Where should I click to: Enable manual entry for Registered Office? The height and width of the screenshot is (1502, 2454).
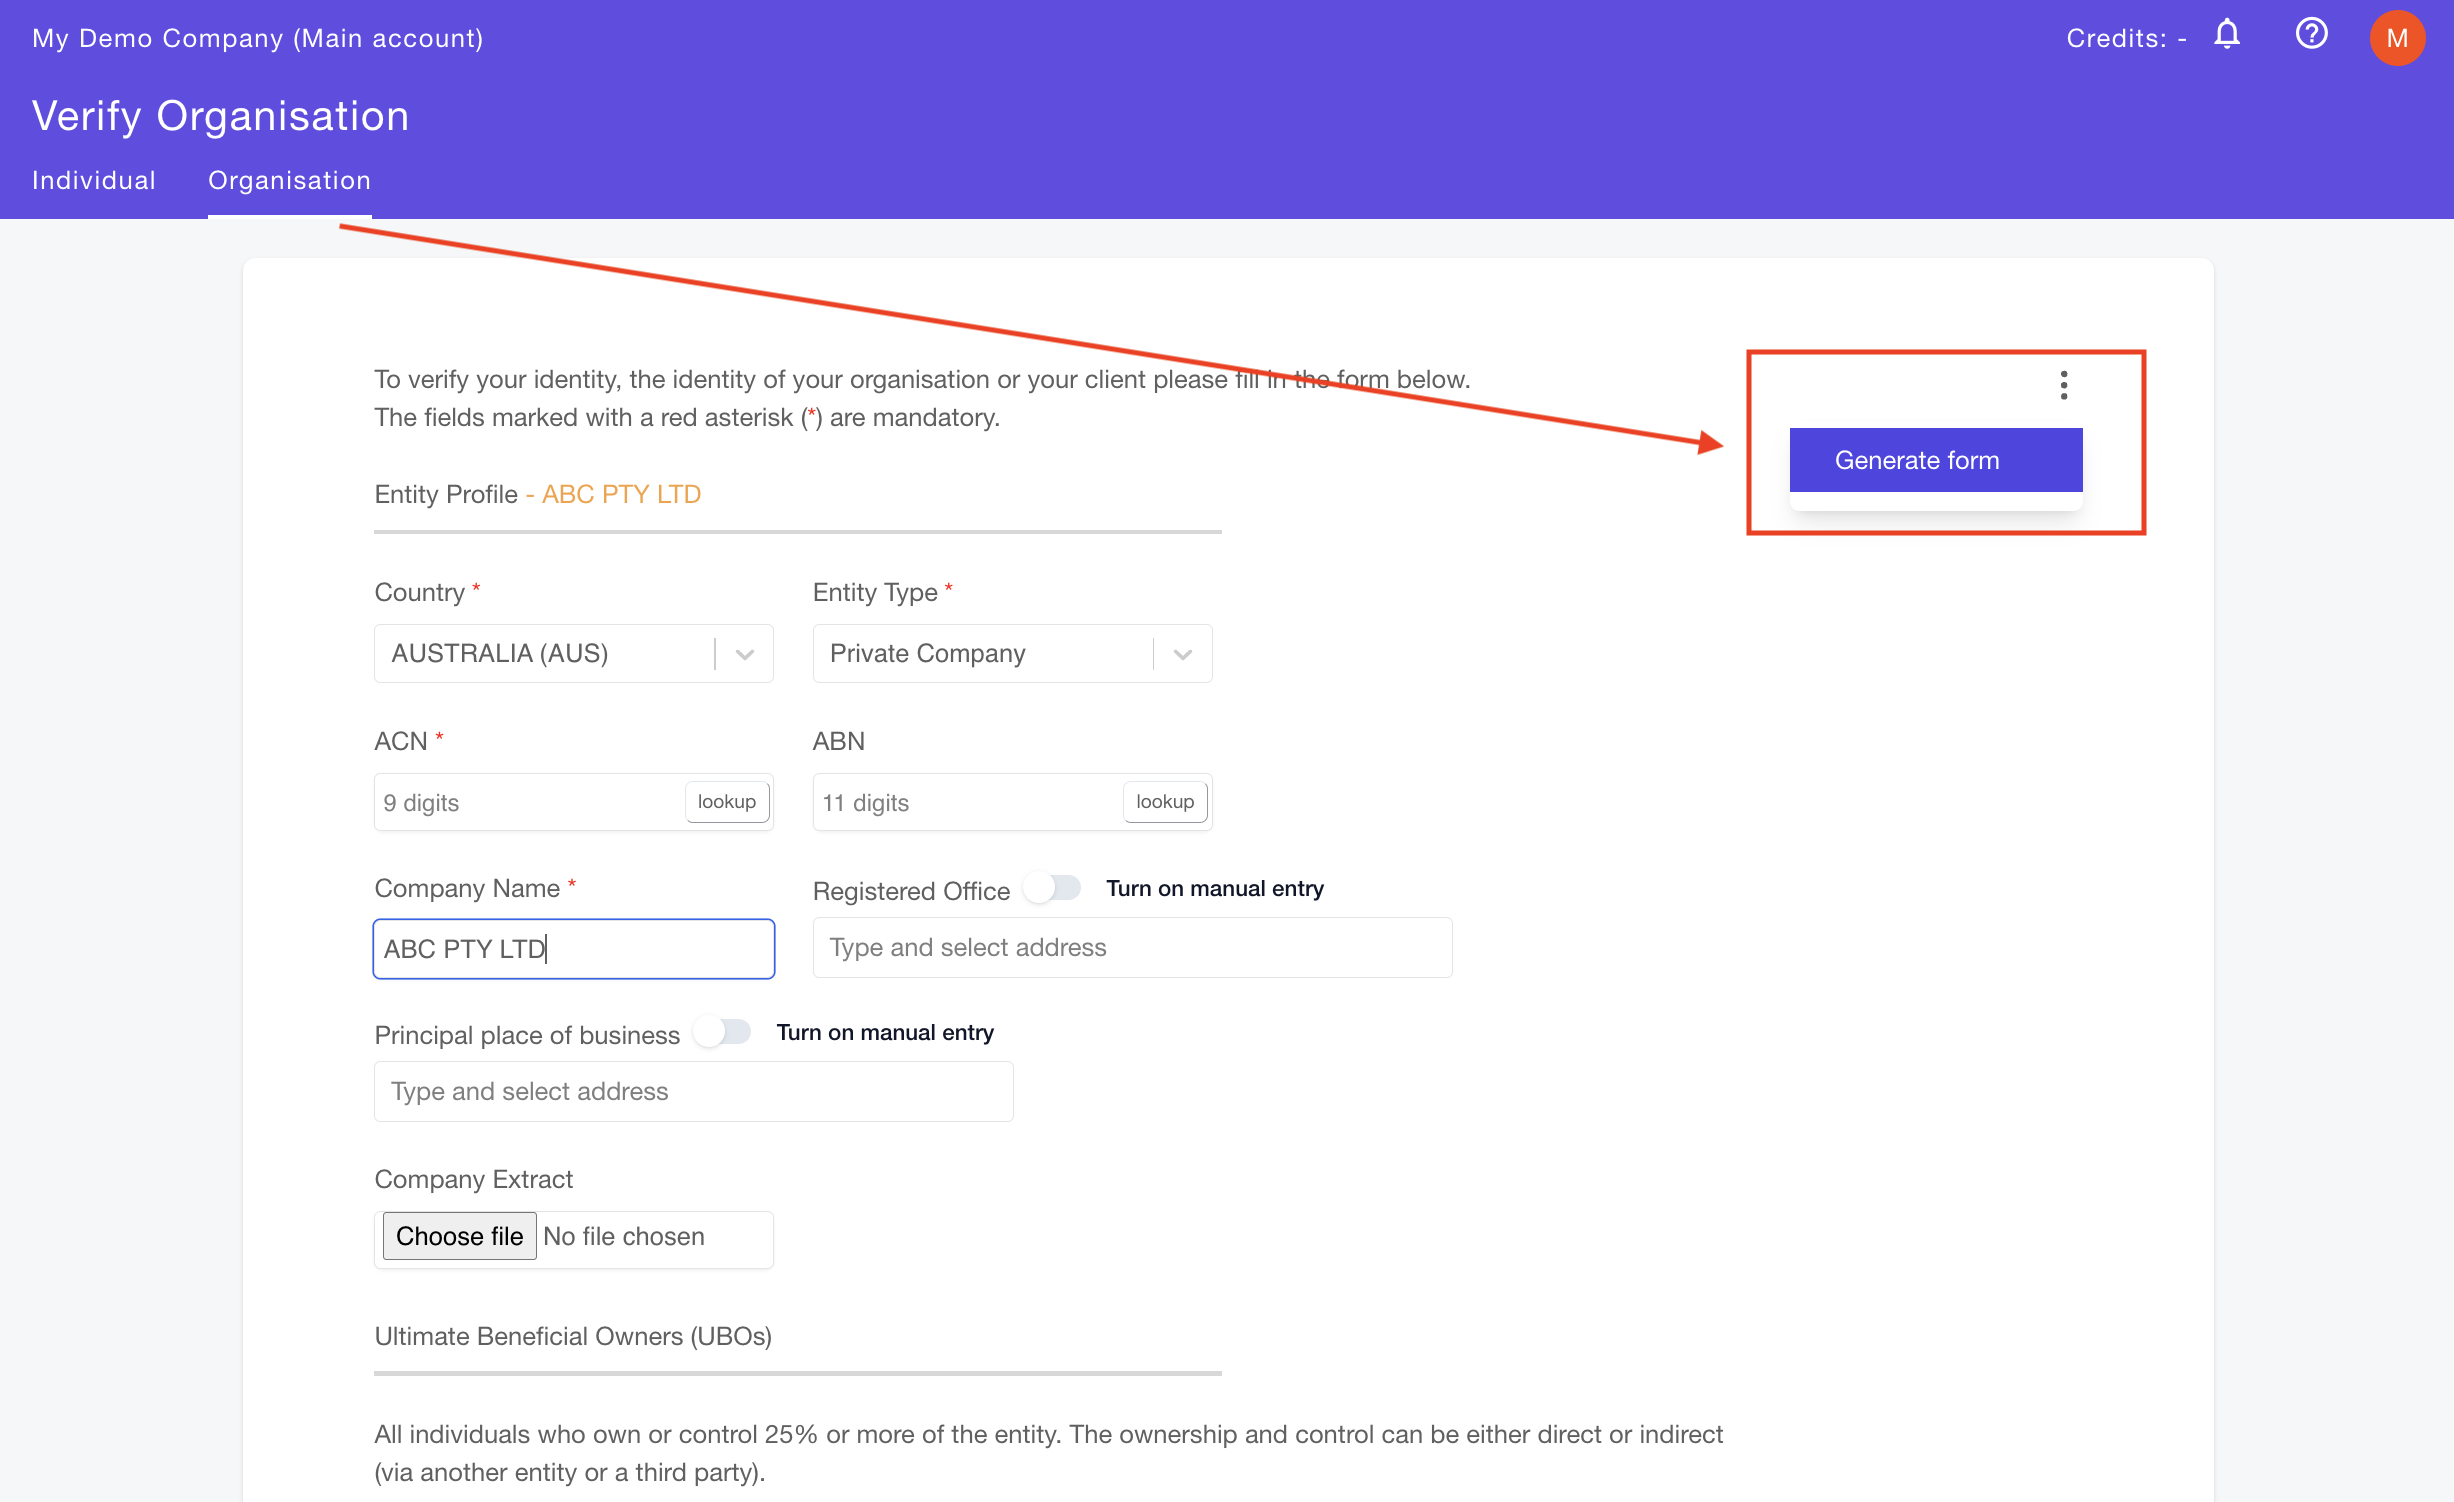point(1052,887)
